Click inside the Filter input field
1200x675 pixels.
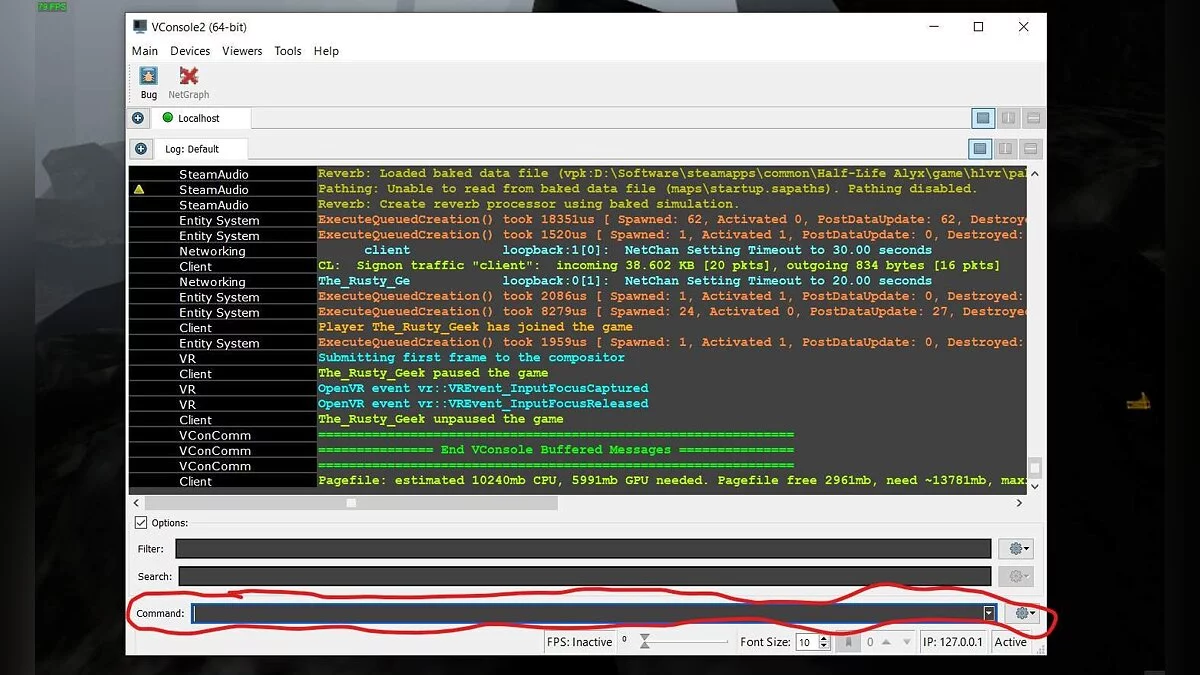pyautogui.click(x=582, y=549)
